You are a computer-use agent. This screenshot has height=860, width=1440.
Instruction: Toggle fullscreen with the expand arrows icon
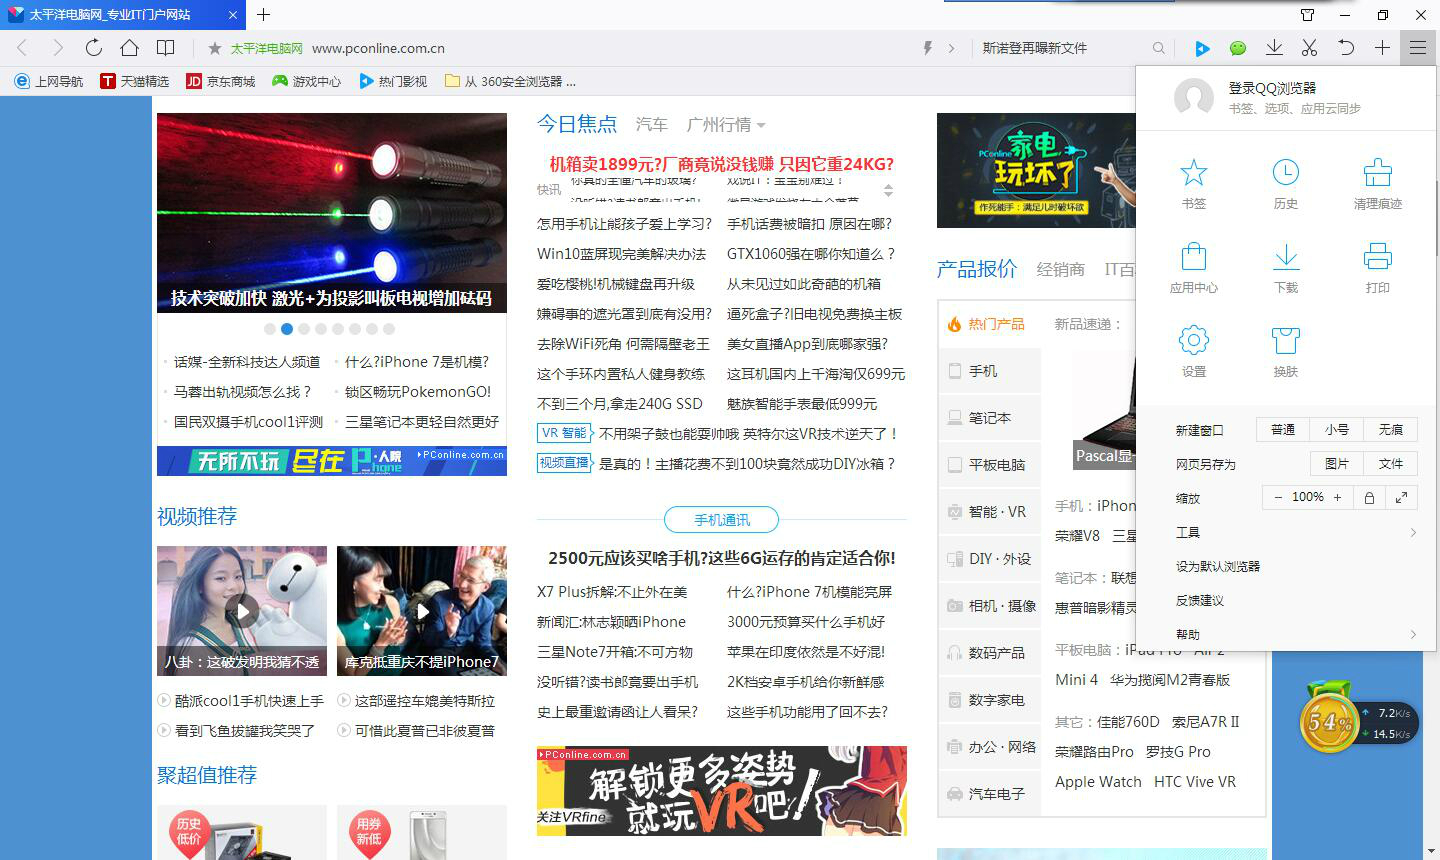pos(1401,497)
